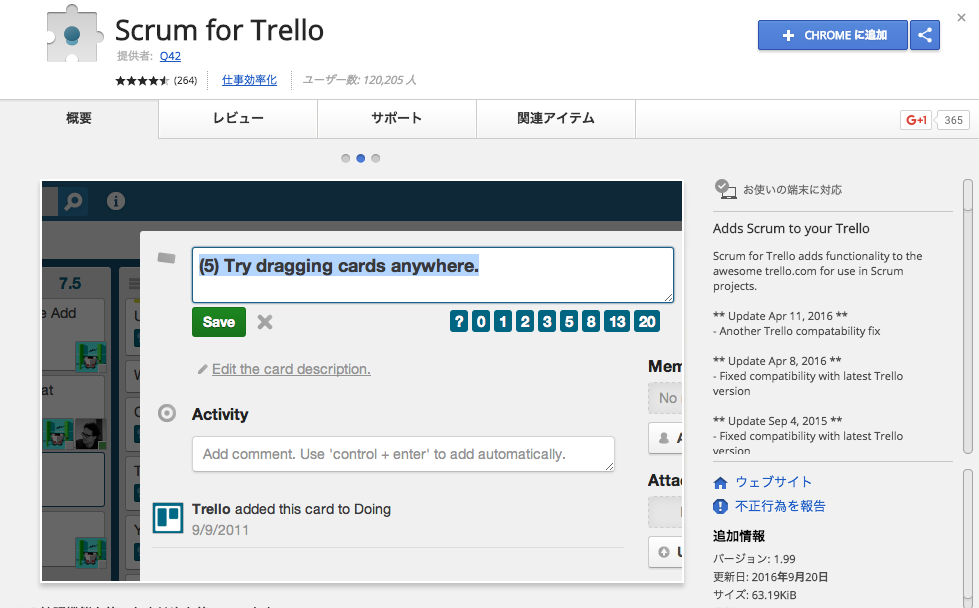This screenshot has width=979, height=608.
Task: Click the home icon beside ウェブサイト
Action: [720, 482]
